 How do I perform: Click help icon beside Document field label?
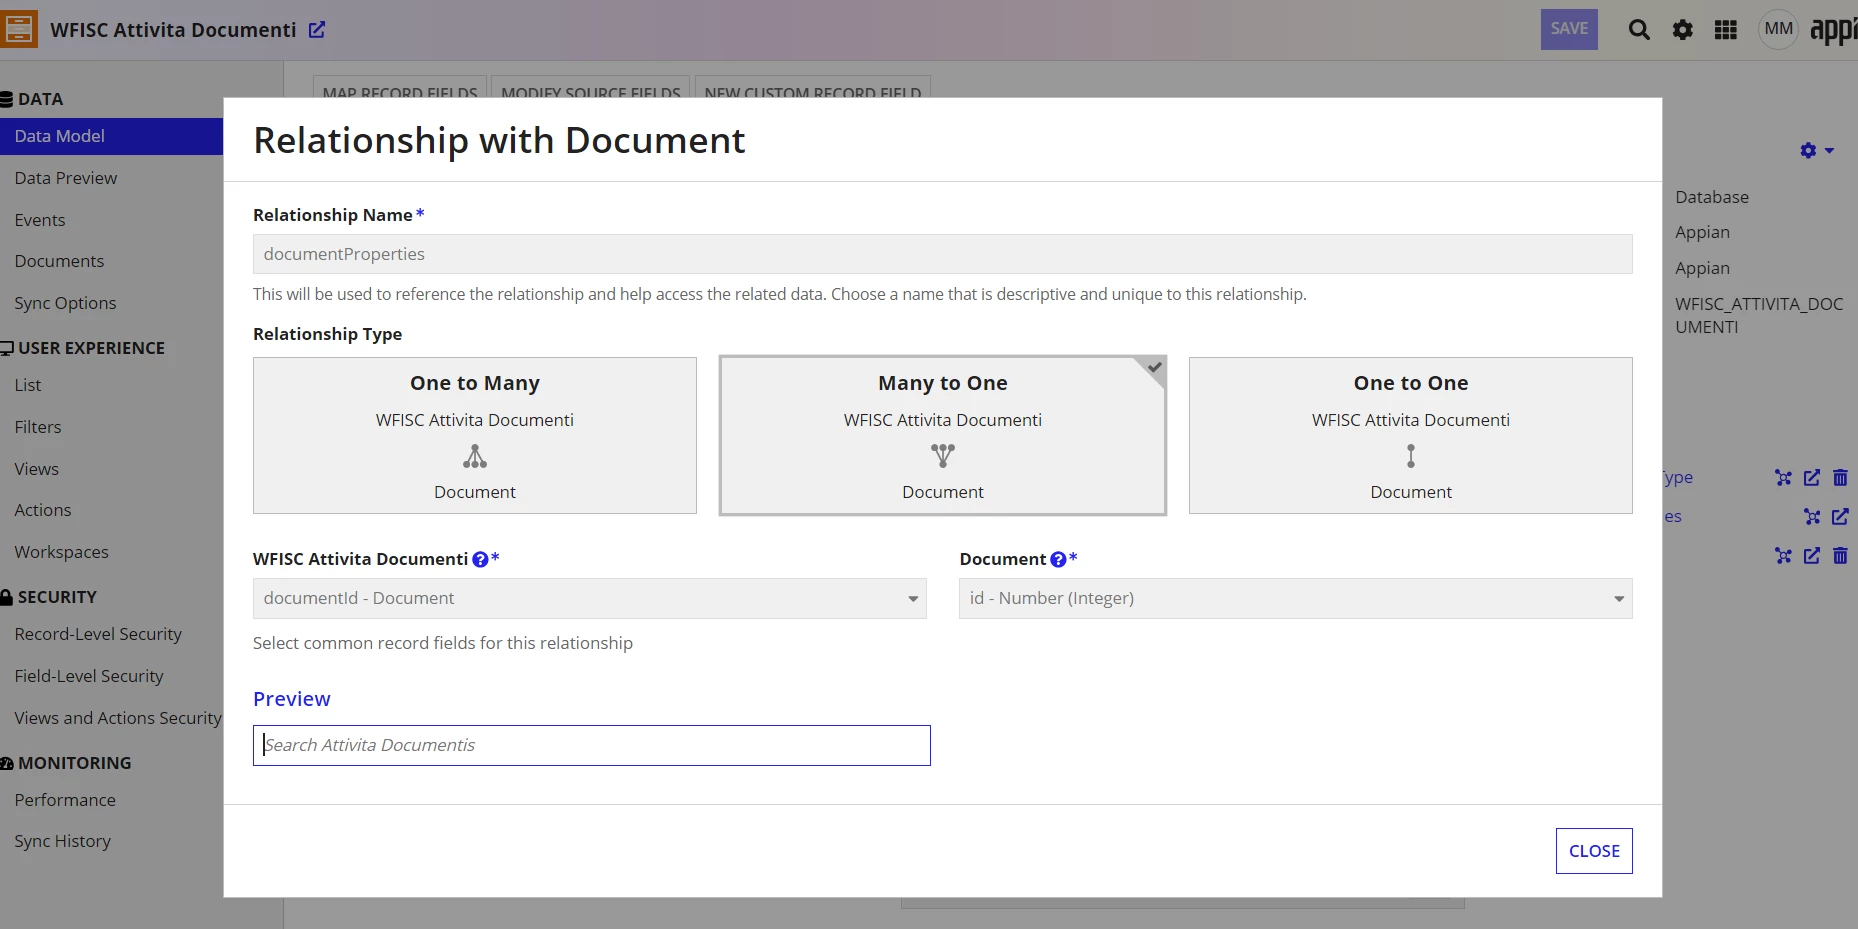(1058, 560)
